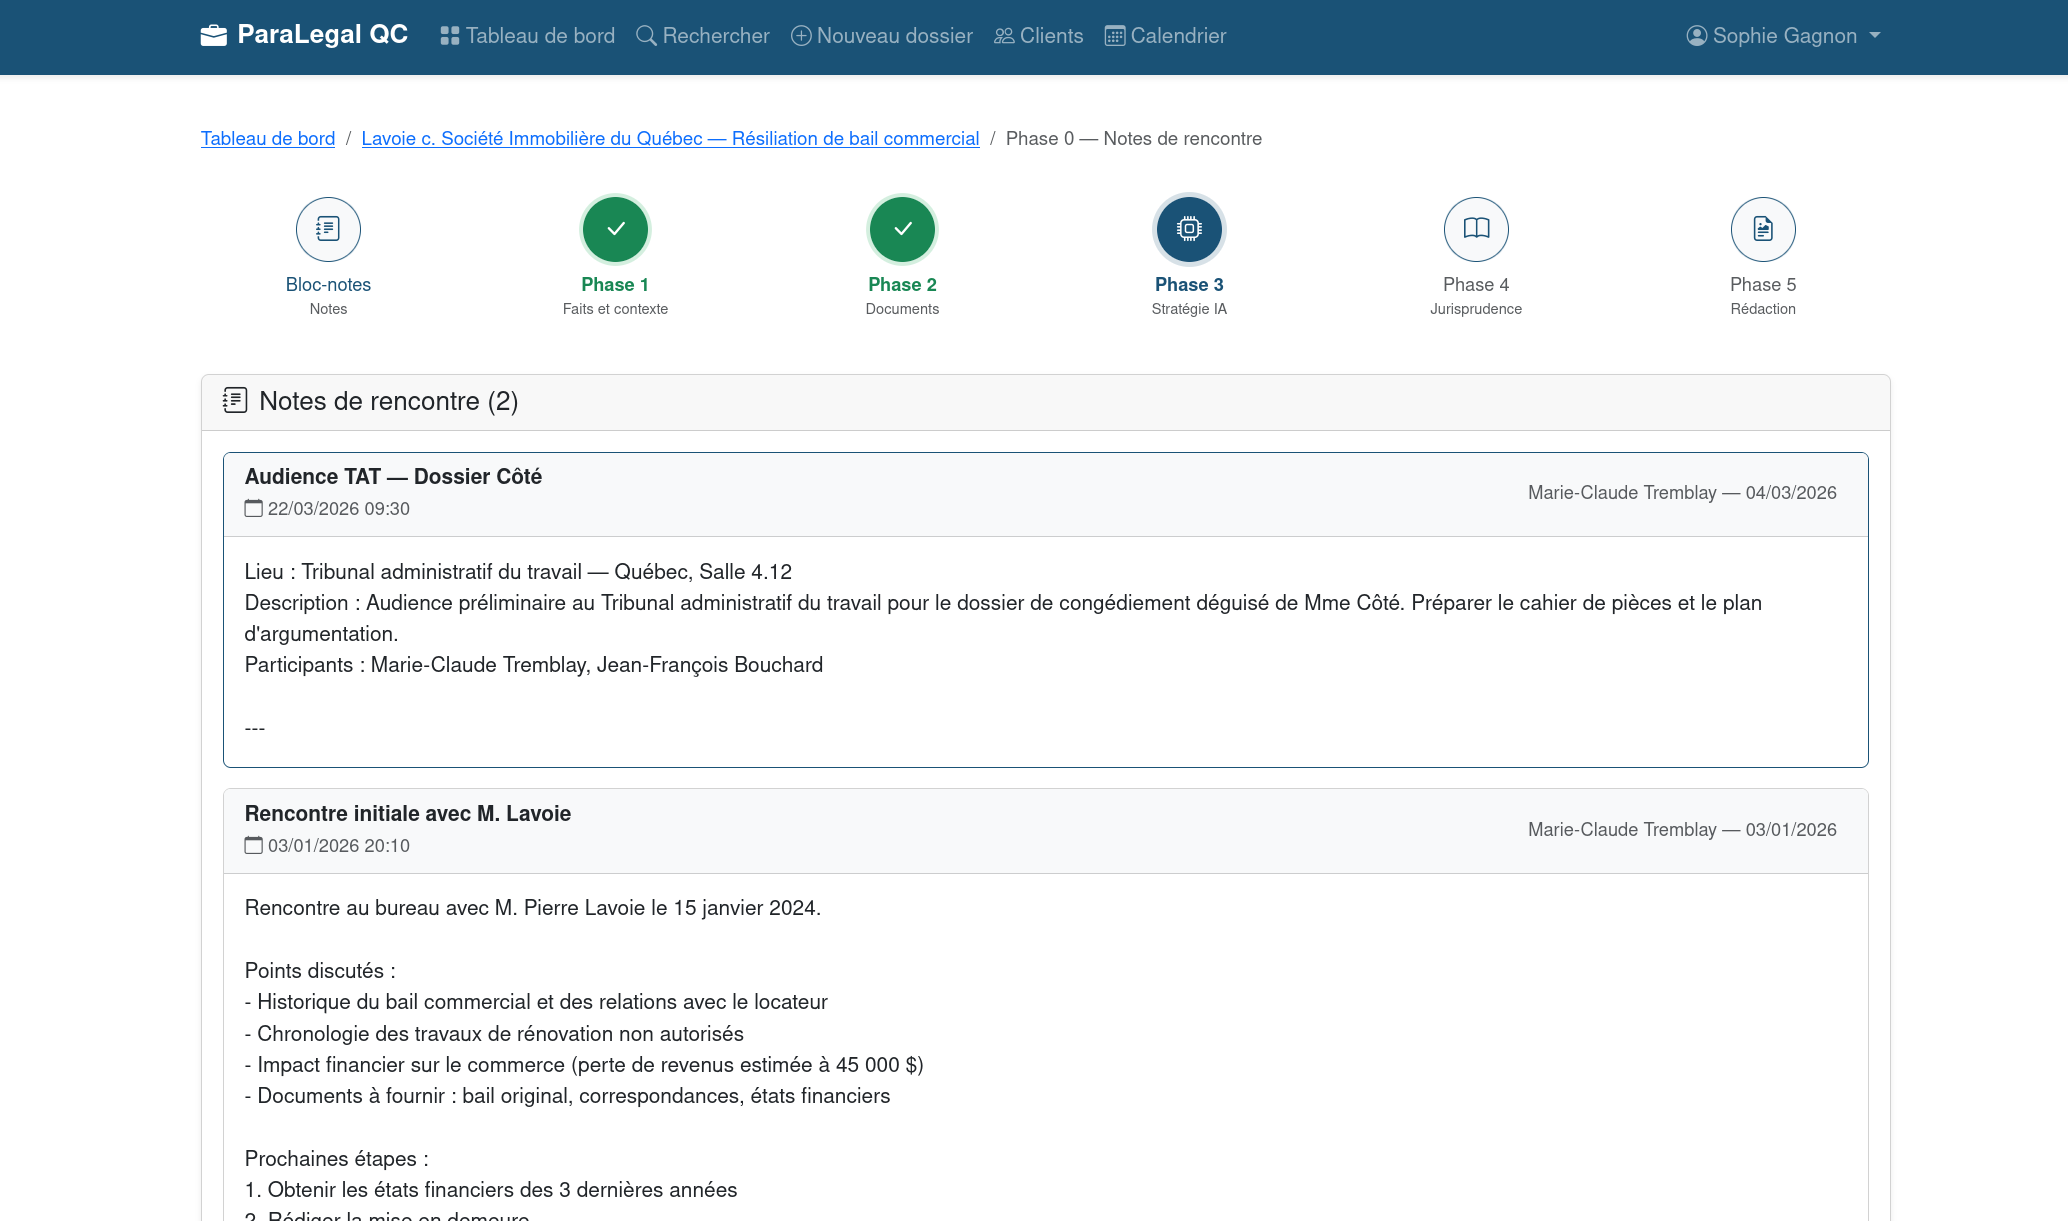Select the Phase 3 Stratégie IA chip icon
The height and width of the screenshot is (1221, 2068).
(x=1189, y=229)
